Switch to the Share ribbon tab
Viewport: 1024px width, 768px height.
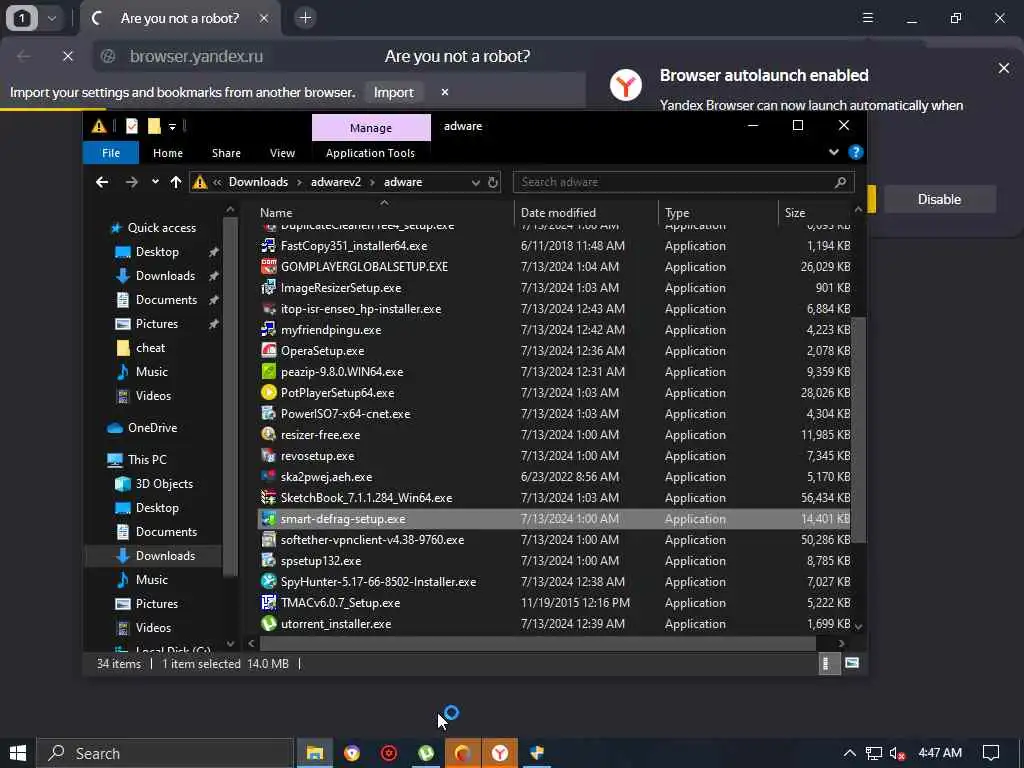(226, 153)
